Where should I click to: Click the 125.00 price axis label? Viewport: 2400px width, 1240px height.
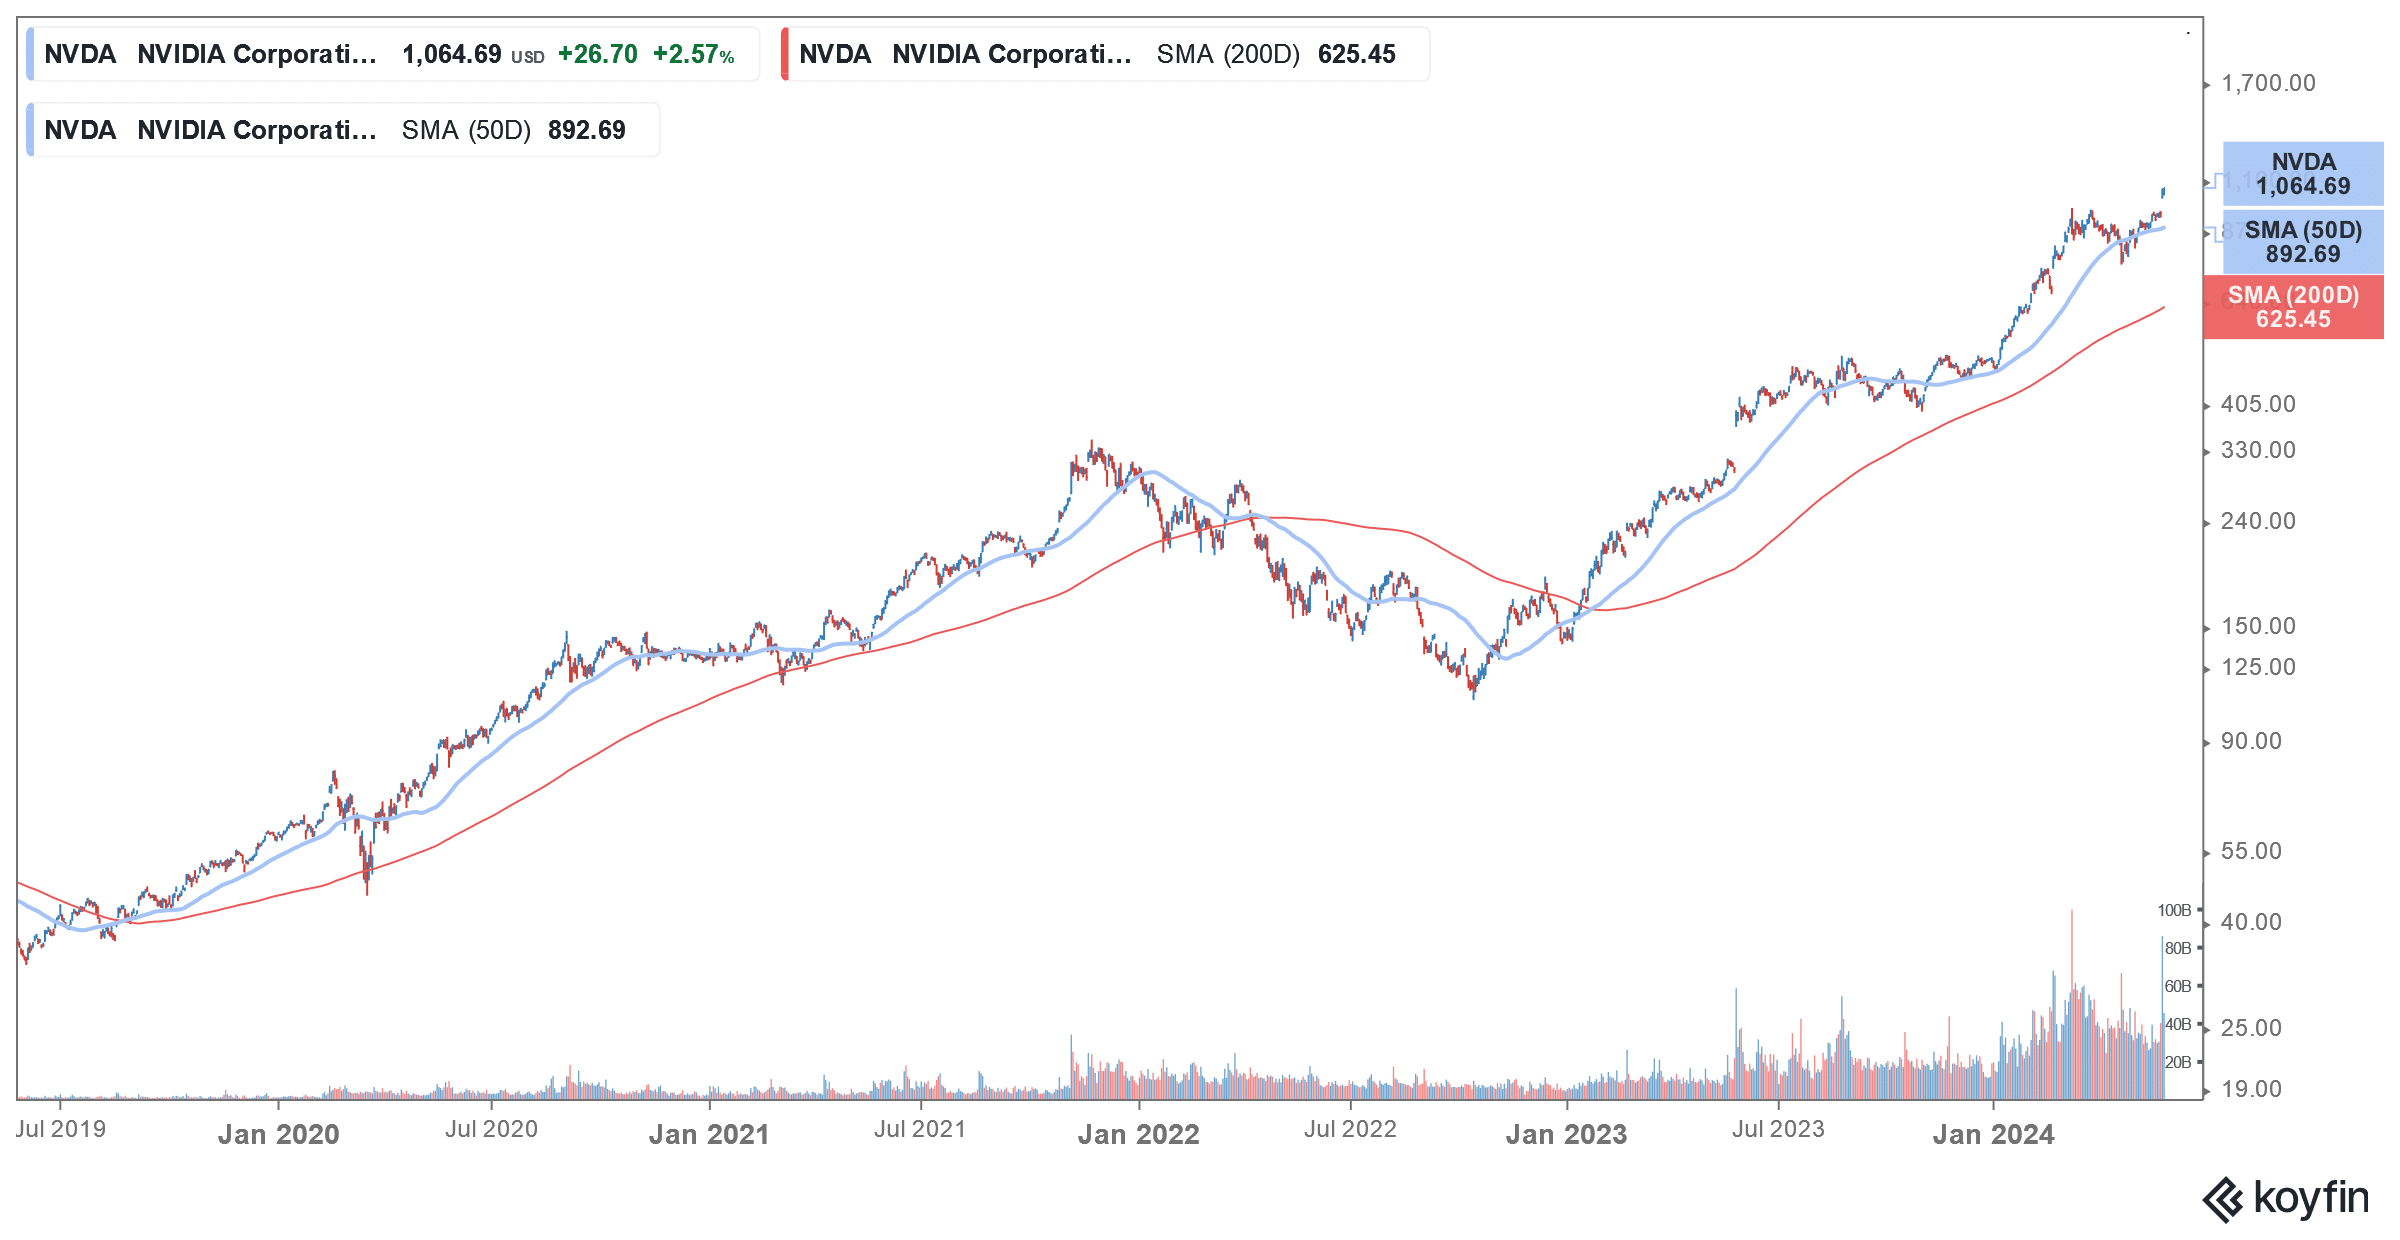[2258, 667]
